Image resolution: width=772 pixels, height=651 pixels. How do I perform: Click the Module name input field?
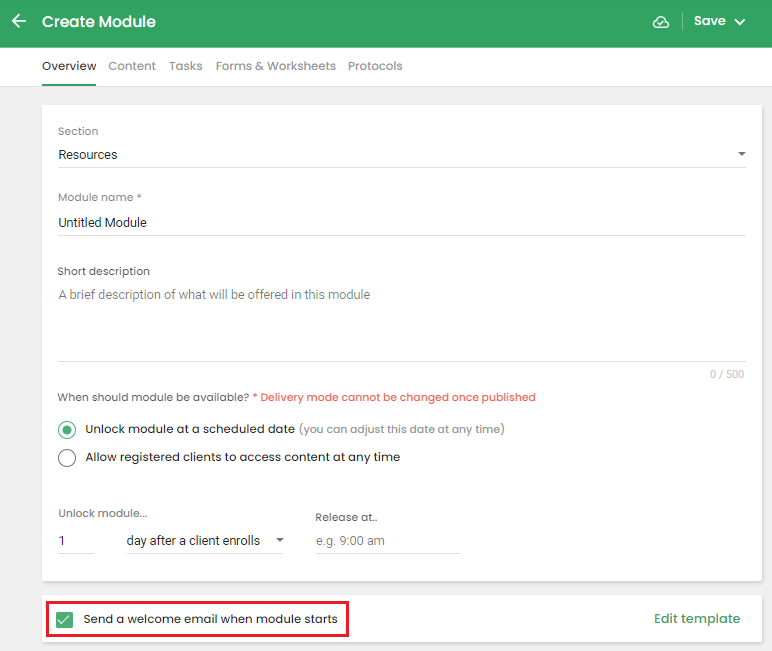pos(401,223)
